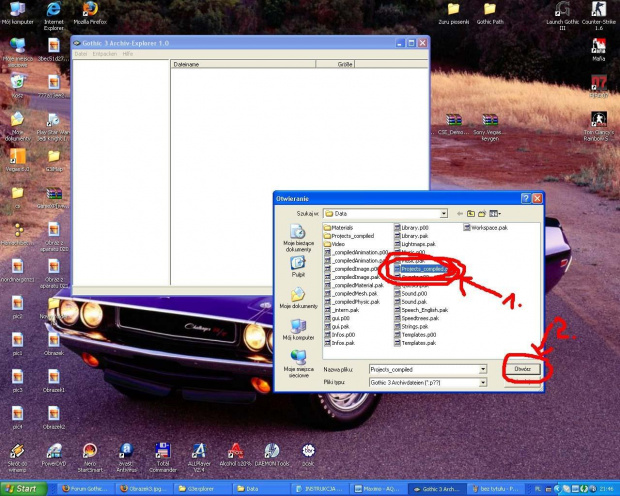Viewport: 620px width, 496px height.
Task: Go to Mój komputer in places bar
Action: pyautogui.click(x=299, y=329)
